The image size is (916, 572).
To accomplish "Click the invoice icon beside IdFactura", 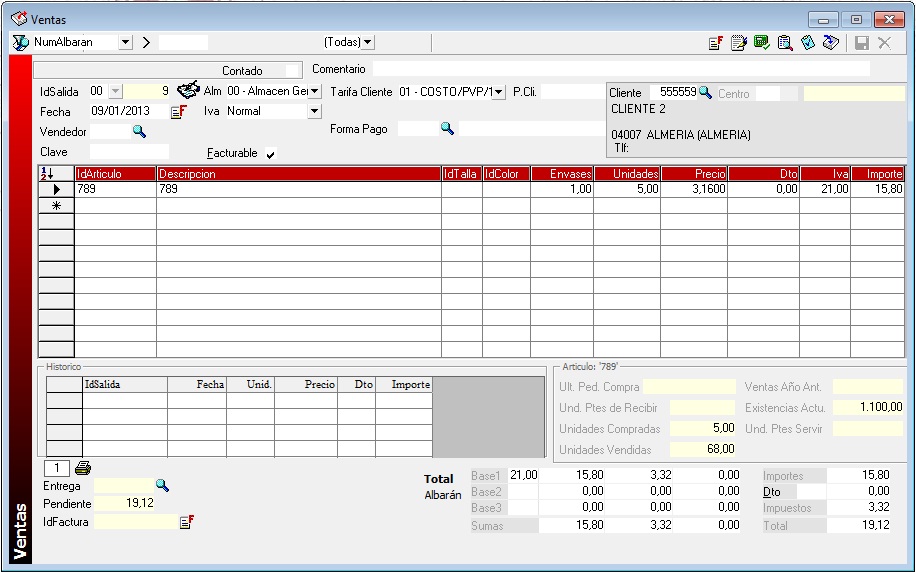I will click(x=186, y=522).
